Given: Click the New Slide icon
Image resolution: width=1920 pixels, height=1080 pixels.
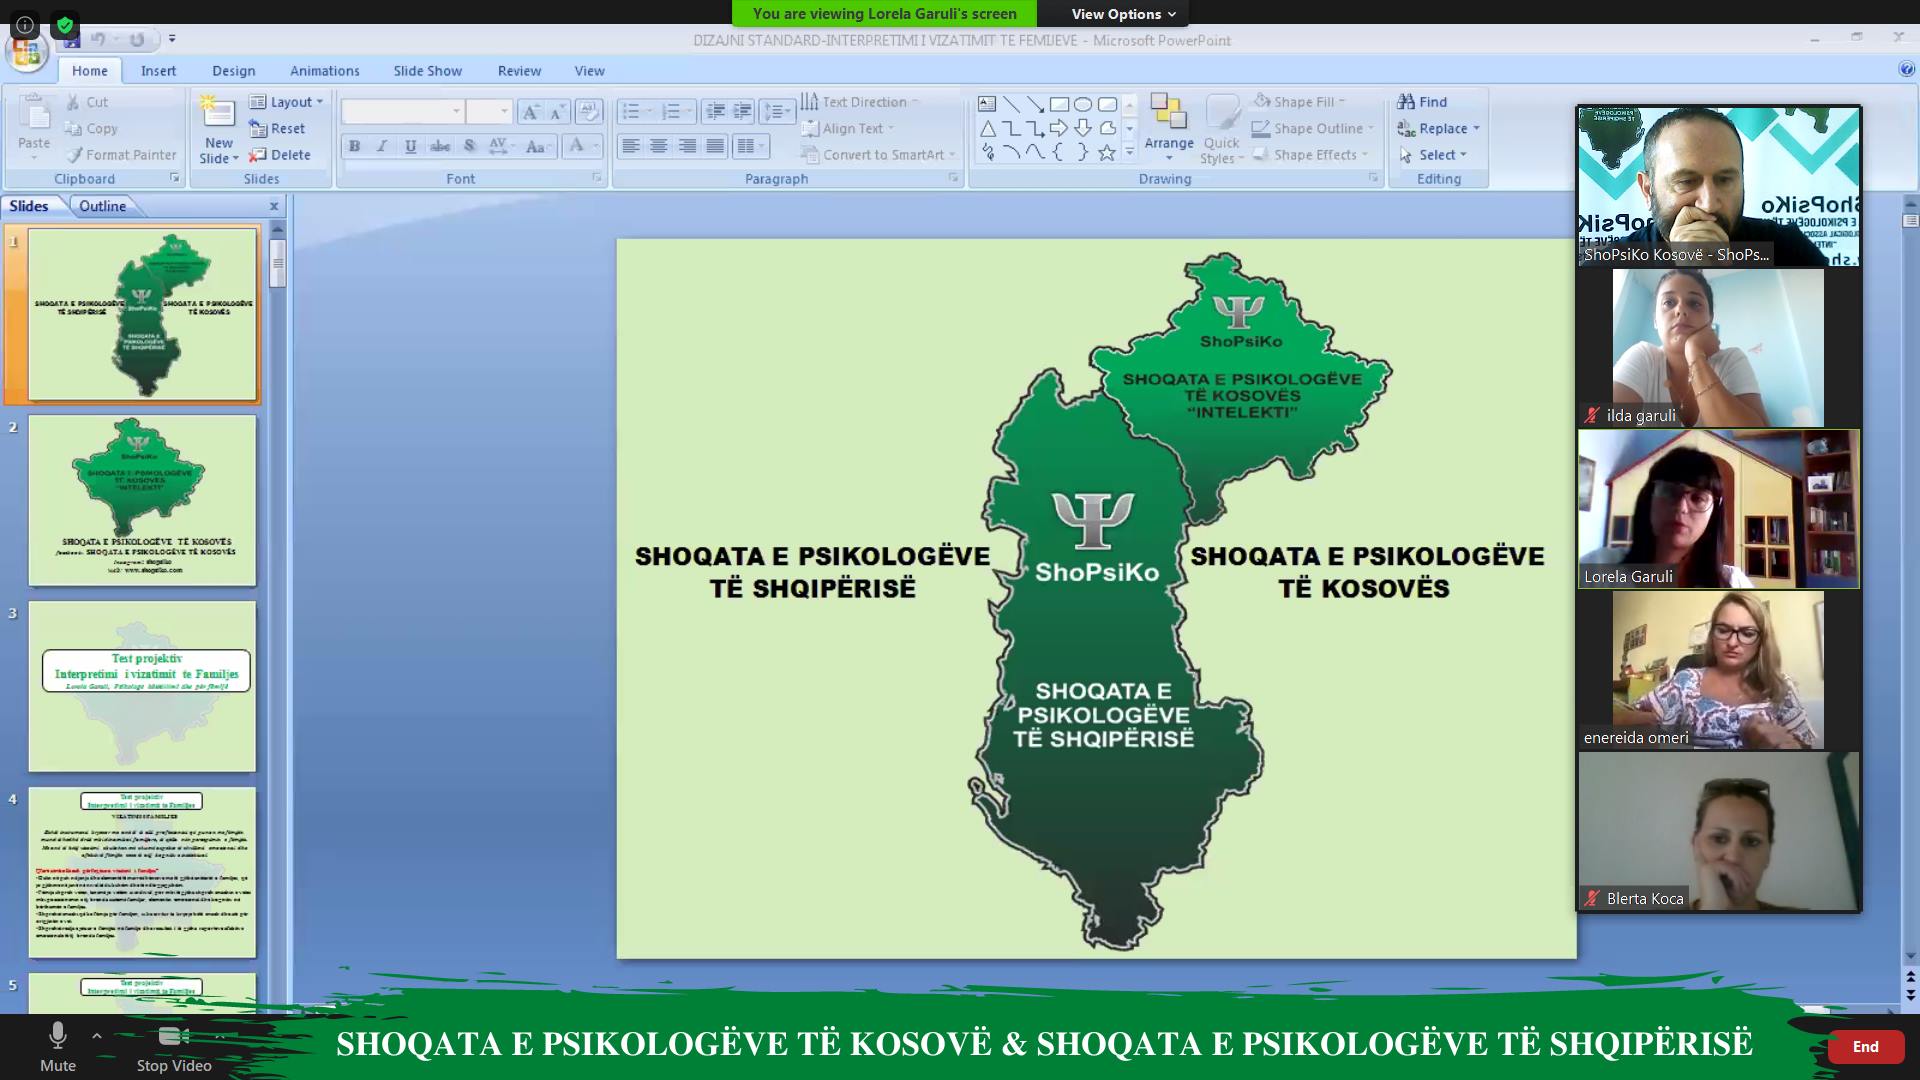Looking at the screenshot, I should [219, 113].
